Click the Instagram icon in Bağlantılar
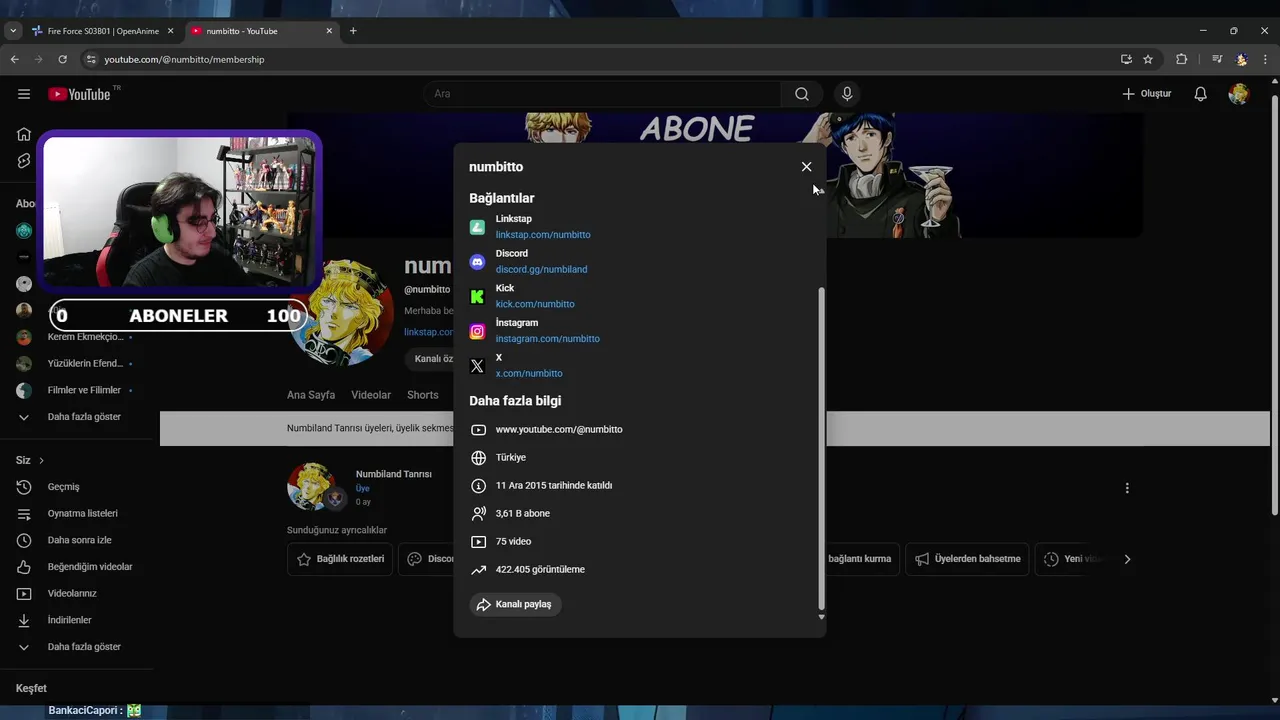The height and width of the screenshot is (720, 1280). coord(477,331)
